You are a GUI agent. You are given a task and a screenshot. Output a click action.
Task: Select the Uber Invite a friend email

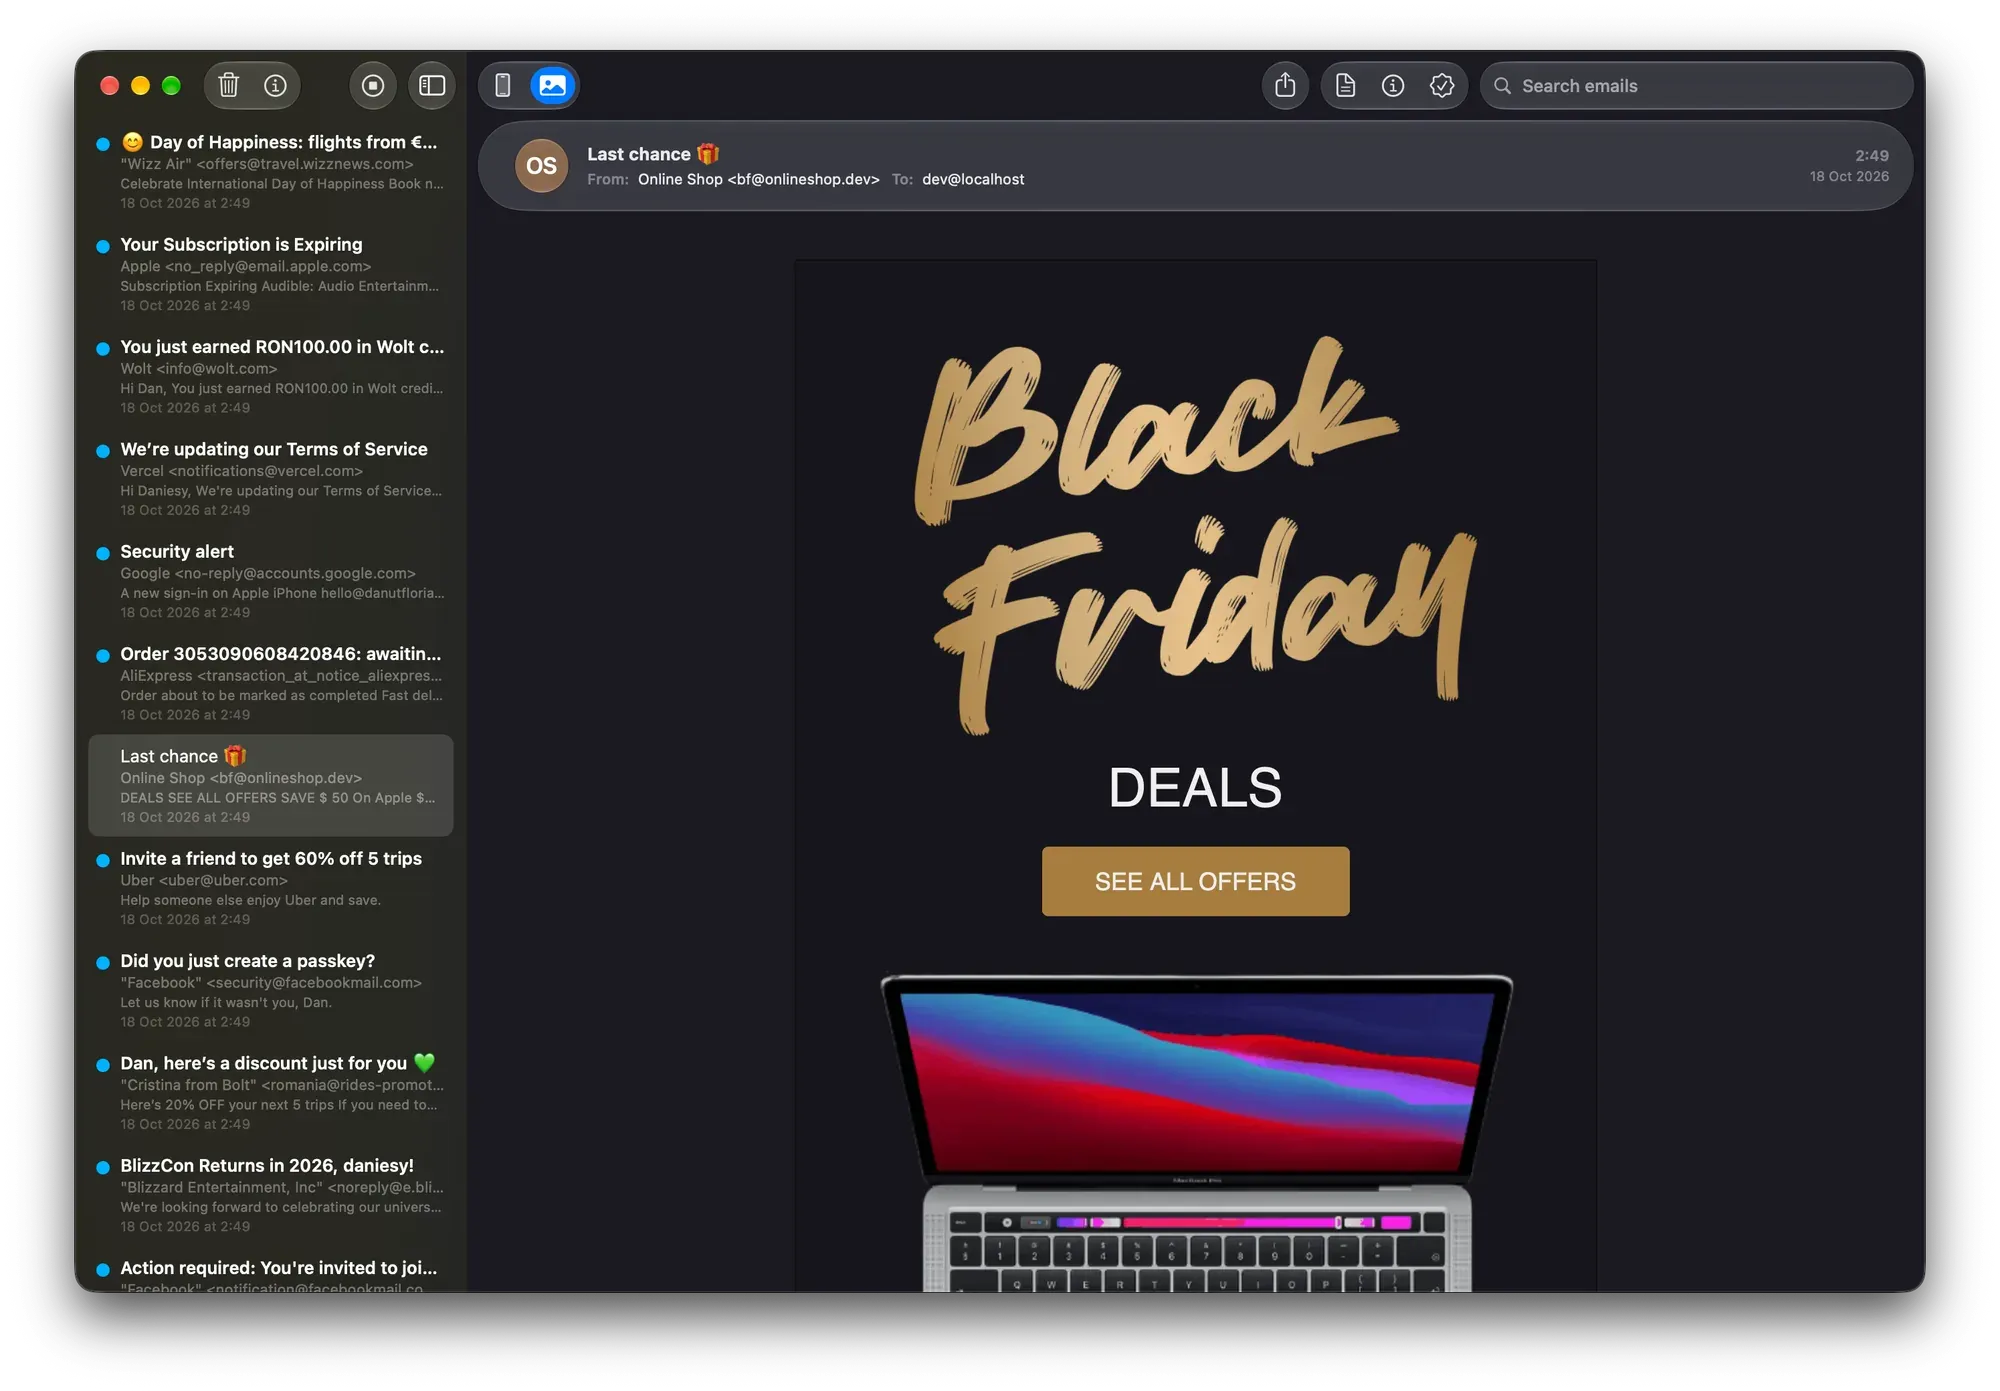(271, 888)
